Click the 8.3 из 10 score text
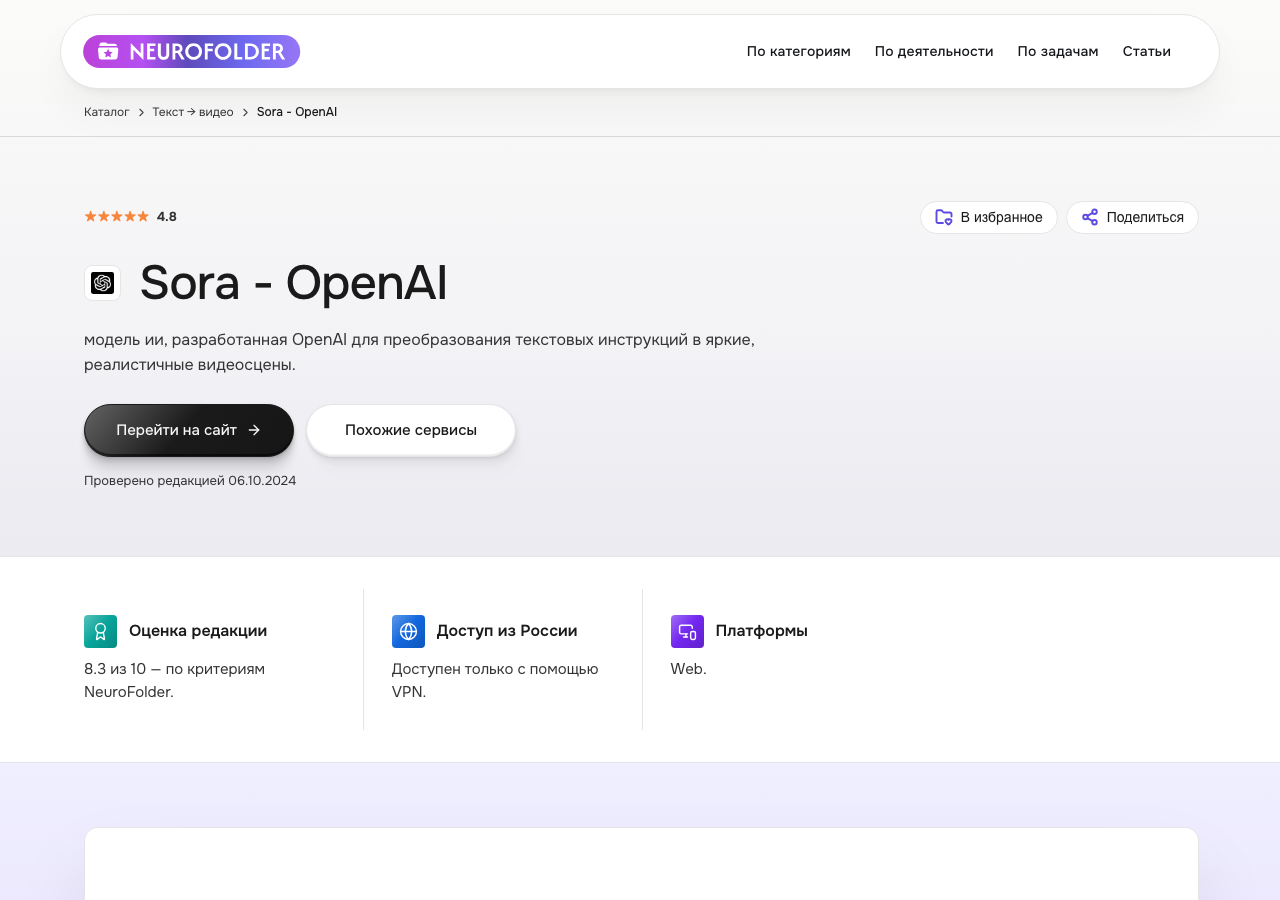The image size is (1280, 900). (175, 680)
